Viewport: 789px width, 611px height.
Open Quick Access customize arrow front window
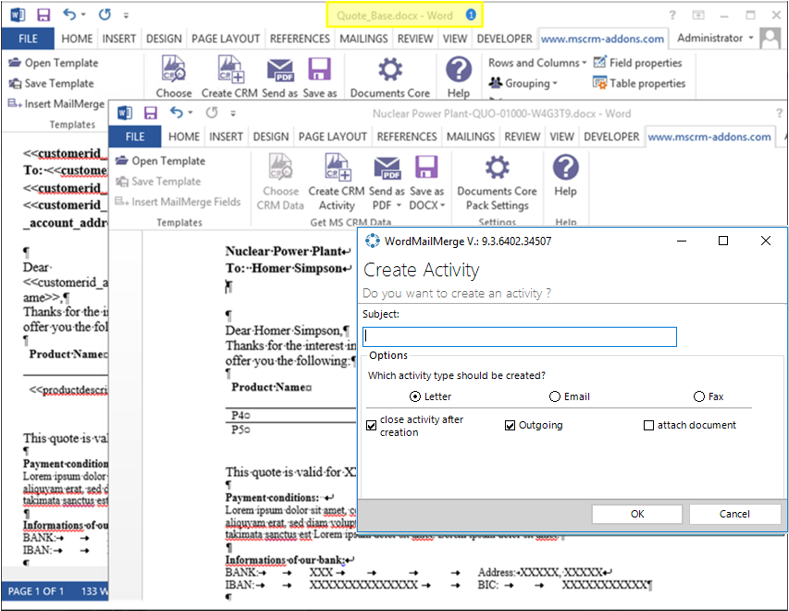[233, 113]
